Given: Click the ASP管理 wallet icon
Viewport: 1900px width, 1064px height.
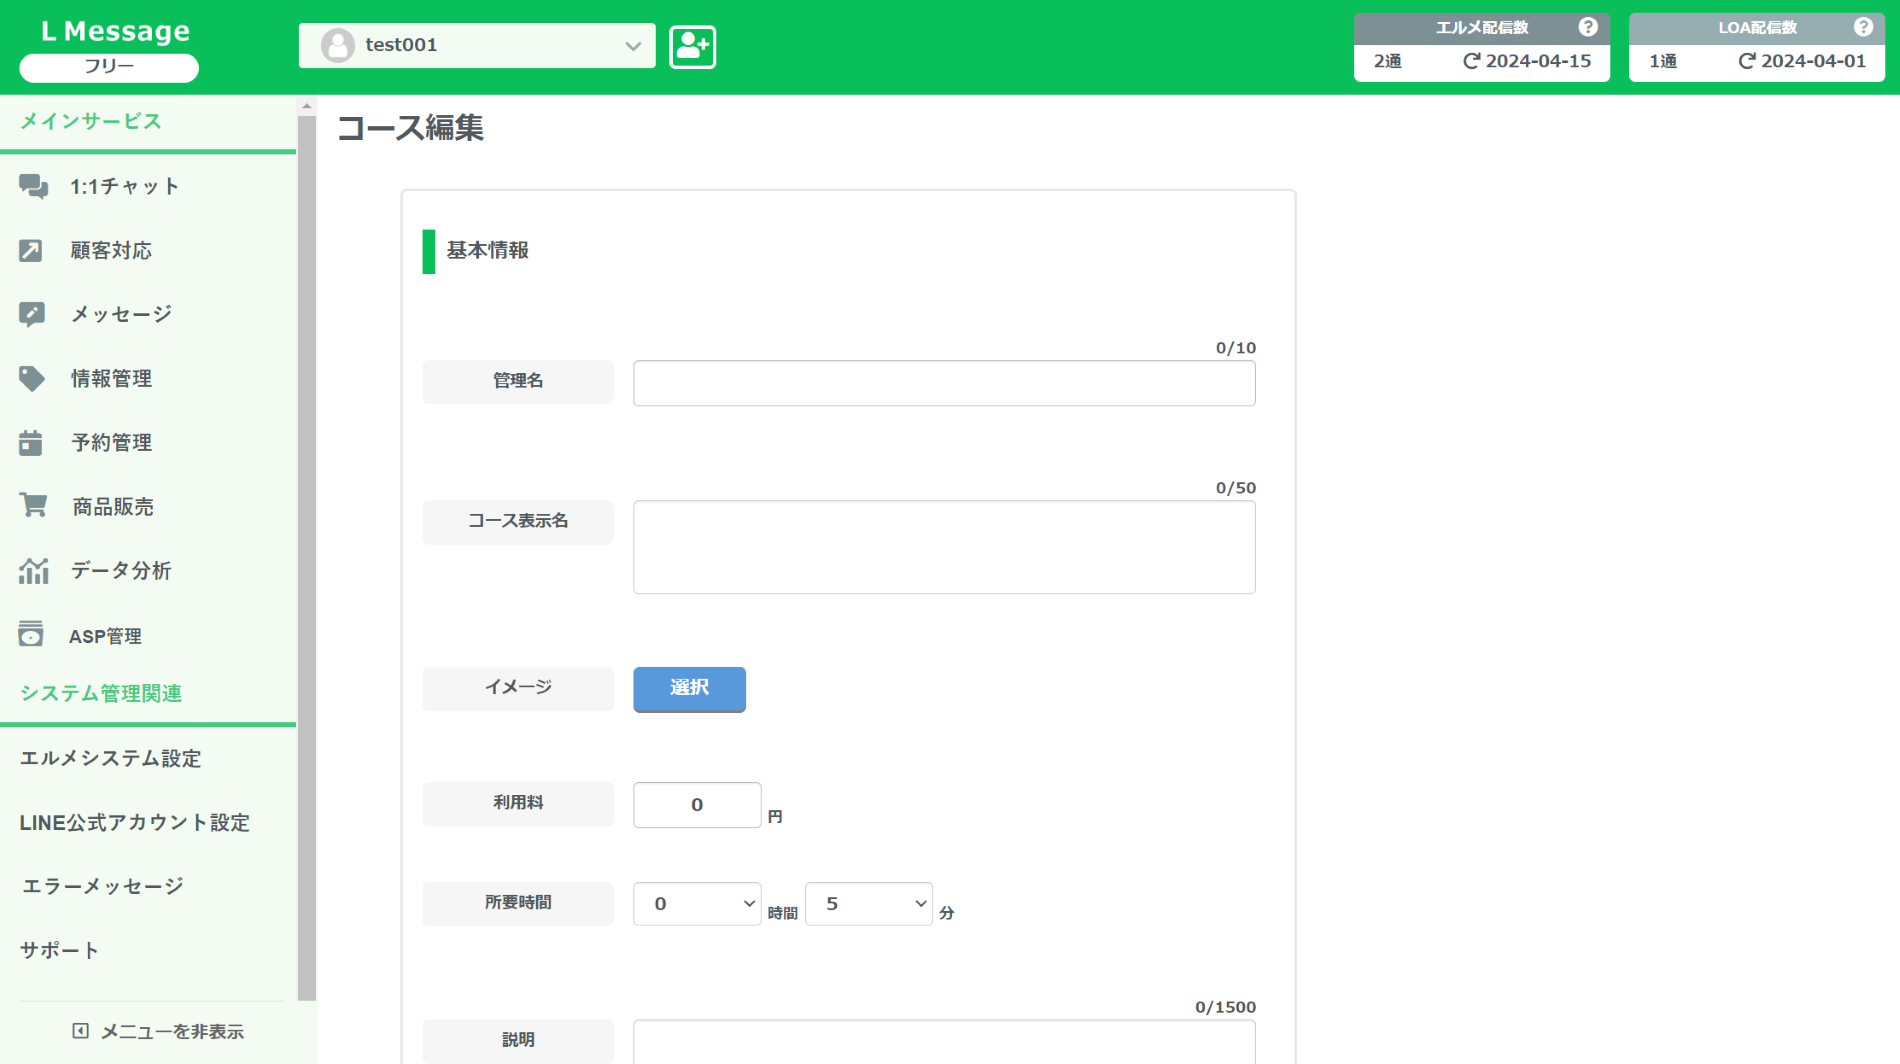Looking at the screenshot, I should [x=31, y=634].
